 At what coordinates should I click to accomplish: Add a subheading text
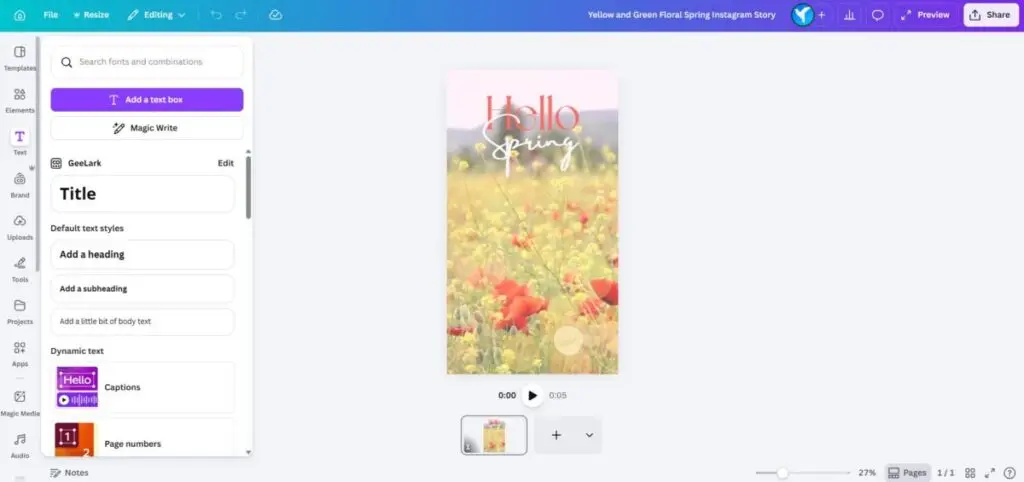[142, 289]
